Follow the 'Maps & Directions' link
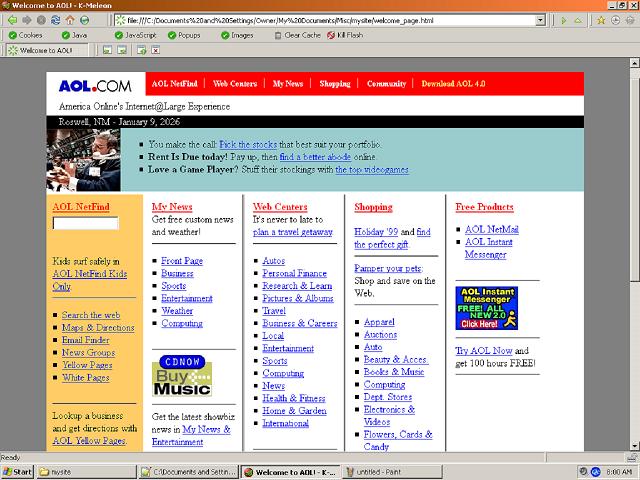The height and width of the screenshot is (480, 640). coord(97,328)
